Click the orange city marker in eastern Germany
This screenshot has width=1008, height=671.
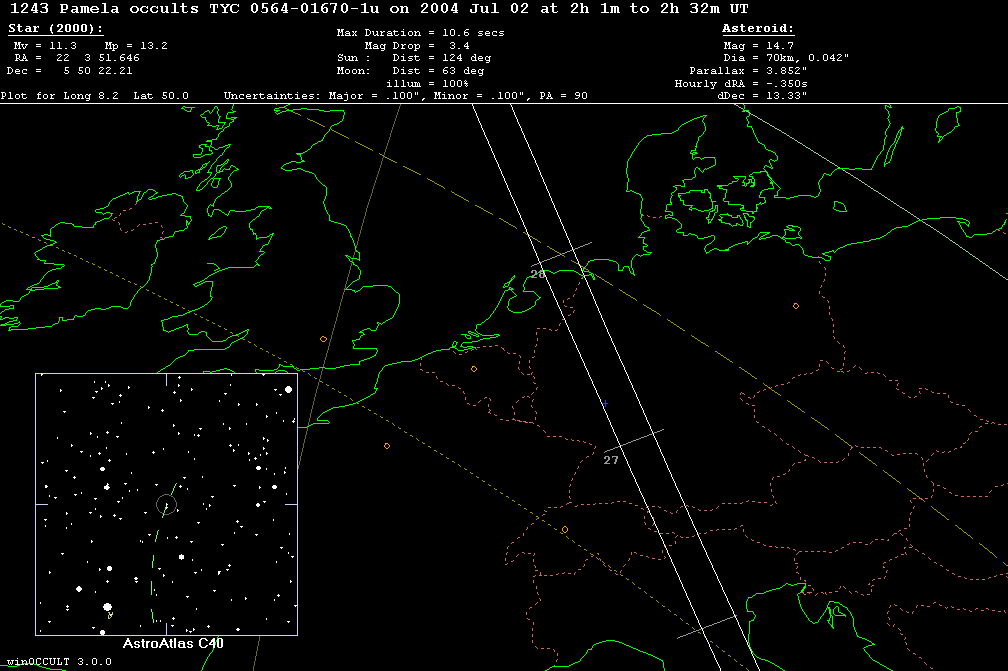pyautogui.click(x=796, y=306)
